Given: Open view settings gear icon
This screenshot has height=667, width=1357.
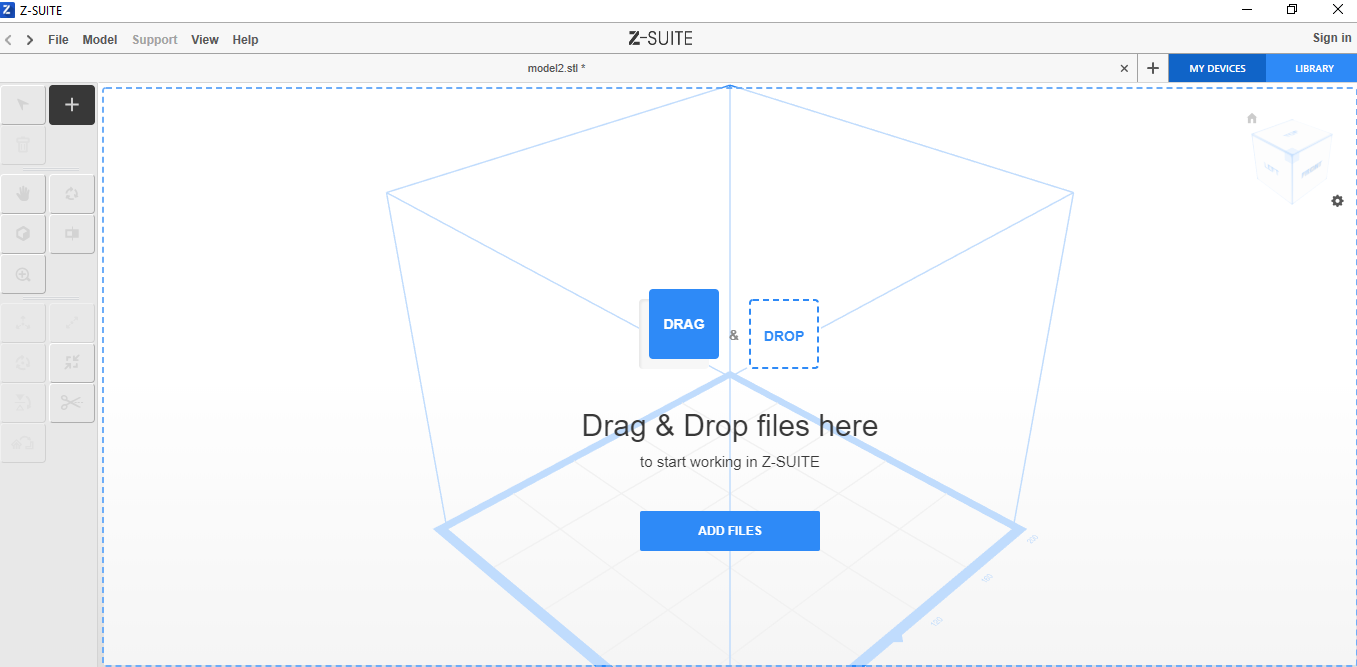Looking at the screenshot, I should (x=1338, y=201).
